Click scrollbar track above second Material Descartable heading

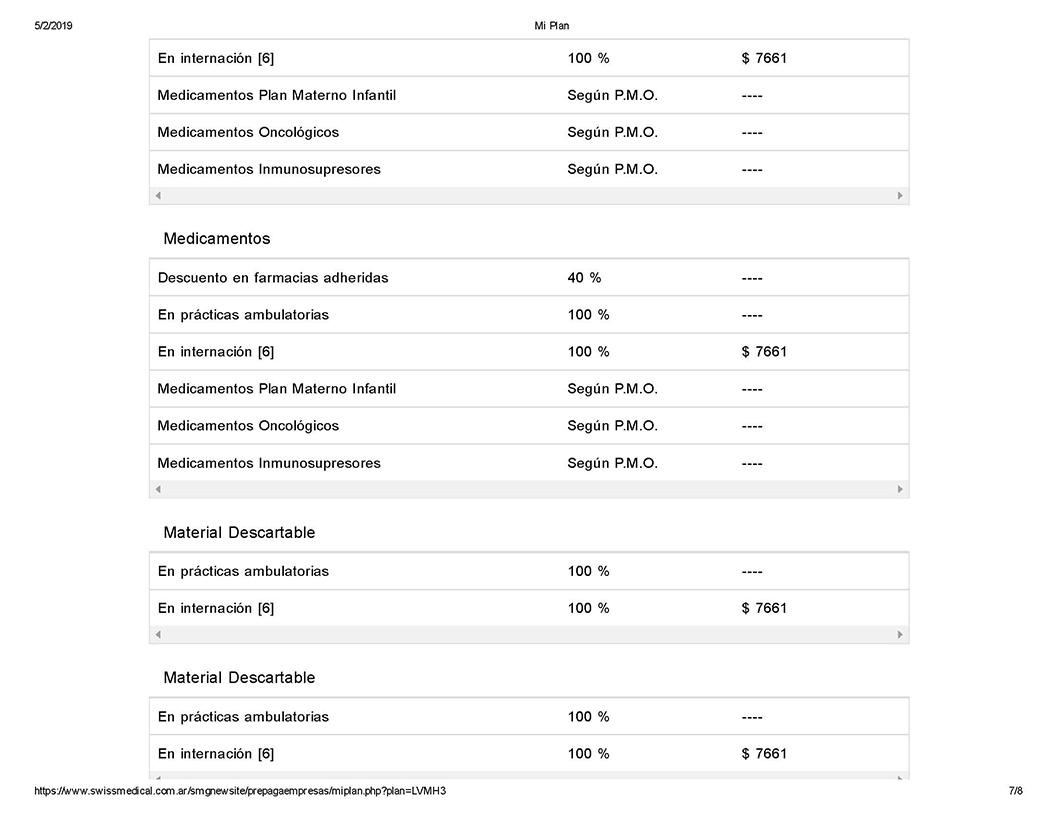[529, 635]
